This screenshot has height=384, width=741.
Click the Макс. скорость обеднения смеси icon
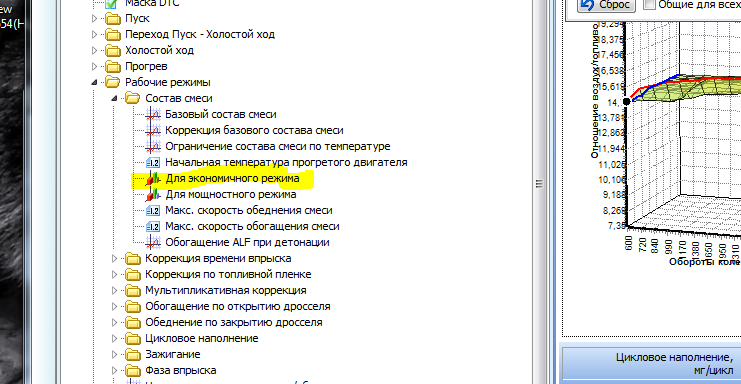pyautogui.click(x=153, y=211)
